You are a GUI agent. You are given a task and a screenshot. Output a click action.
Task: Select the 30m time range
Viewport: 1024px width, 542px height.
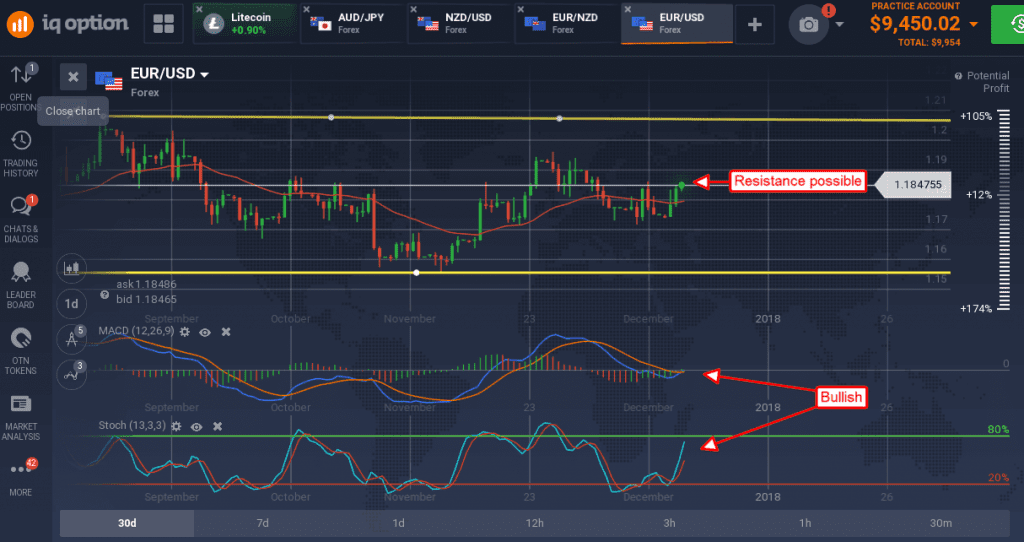tap(940, 523)
